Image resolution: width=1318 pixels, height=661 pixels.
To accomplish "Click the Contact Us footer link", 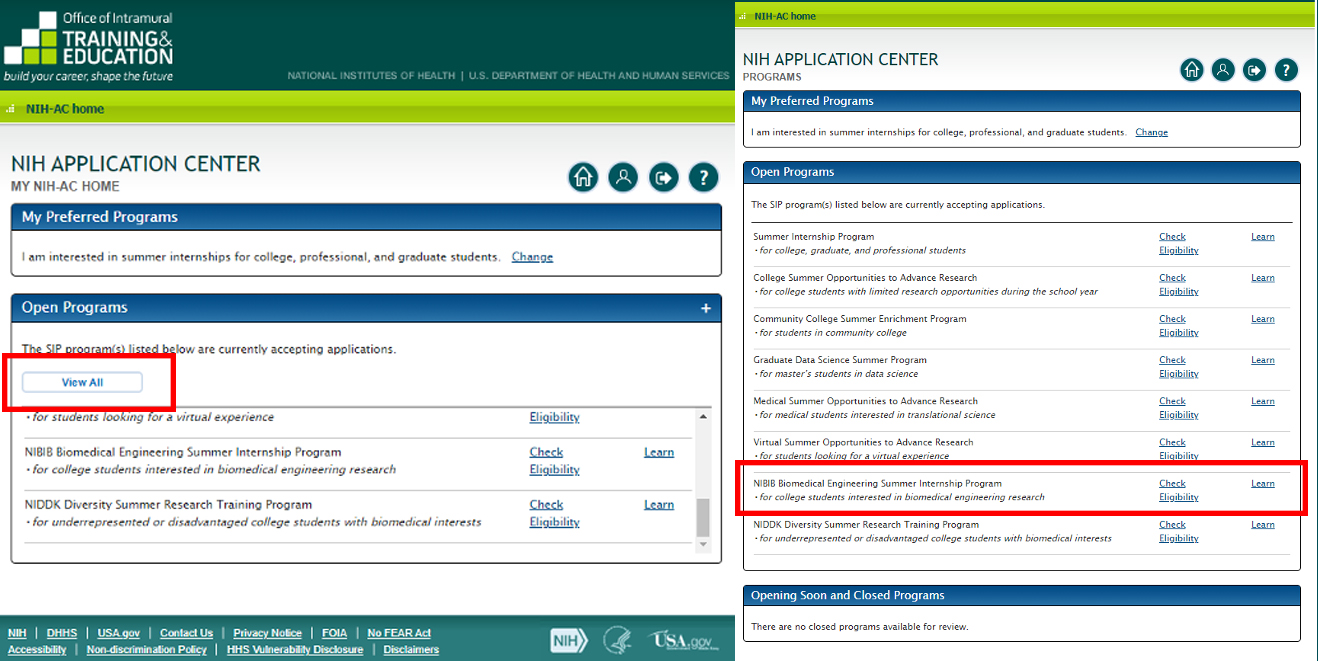I will [x=187, y=633].
